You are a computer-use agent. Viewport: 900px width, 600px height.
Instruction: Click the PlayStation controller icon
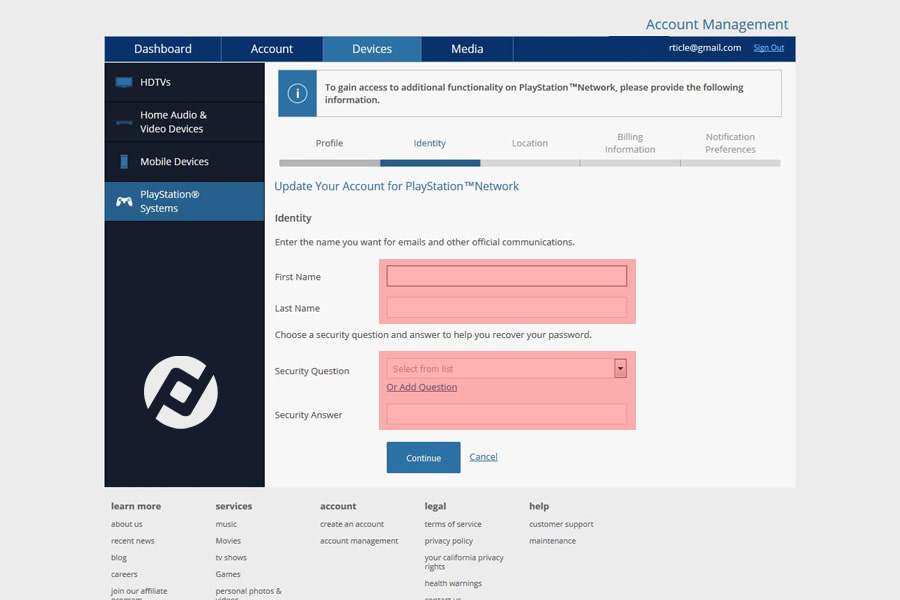(124, 202)
